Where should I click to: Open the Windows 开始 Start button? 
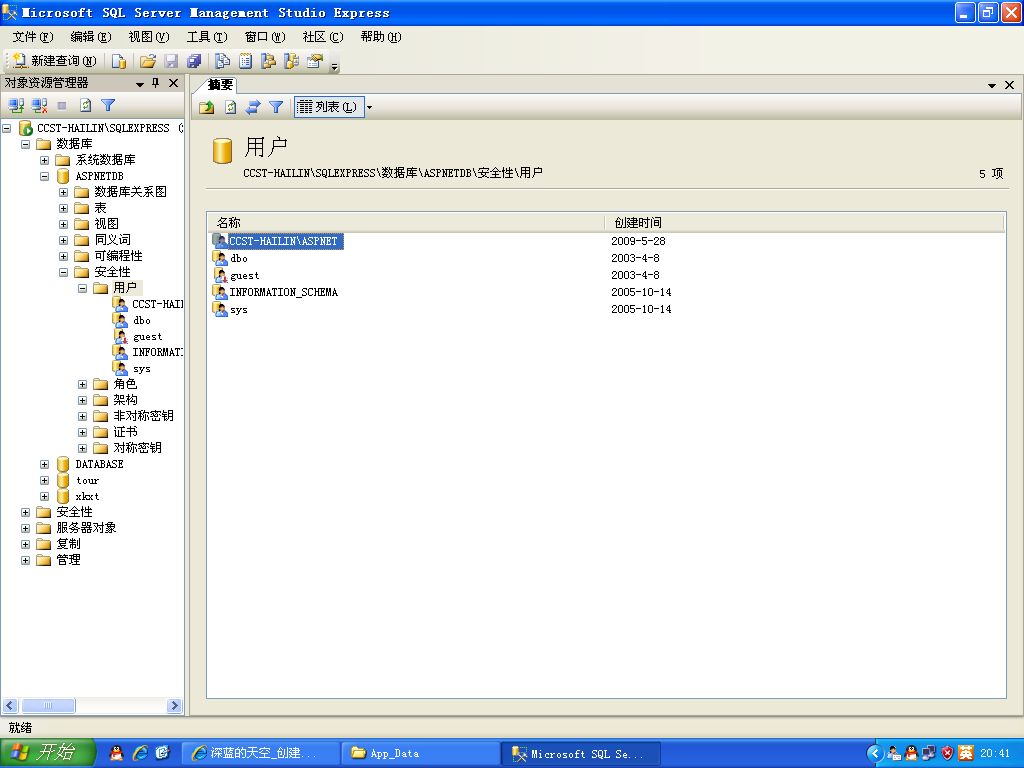48,753
